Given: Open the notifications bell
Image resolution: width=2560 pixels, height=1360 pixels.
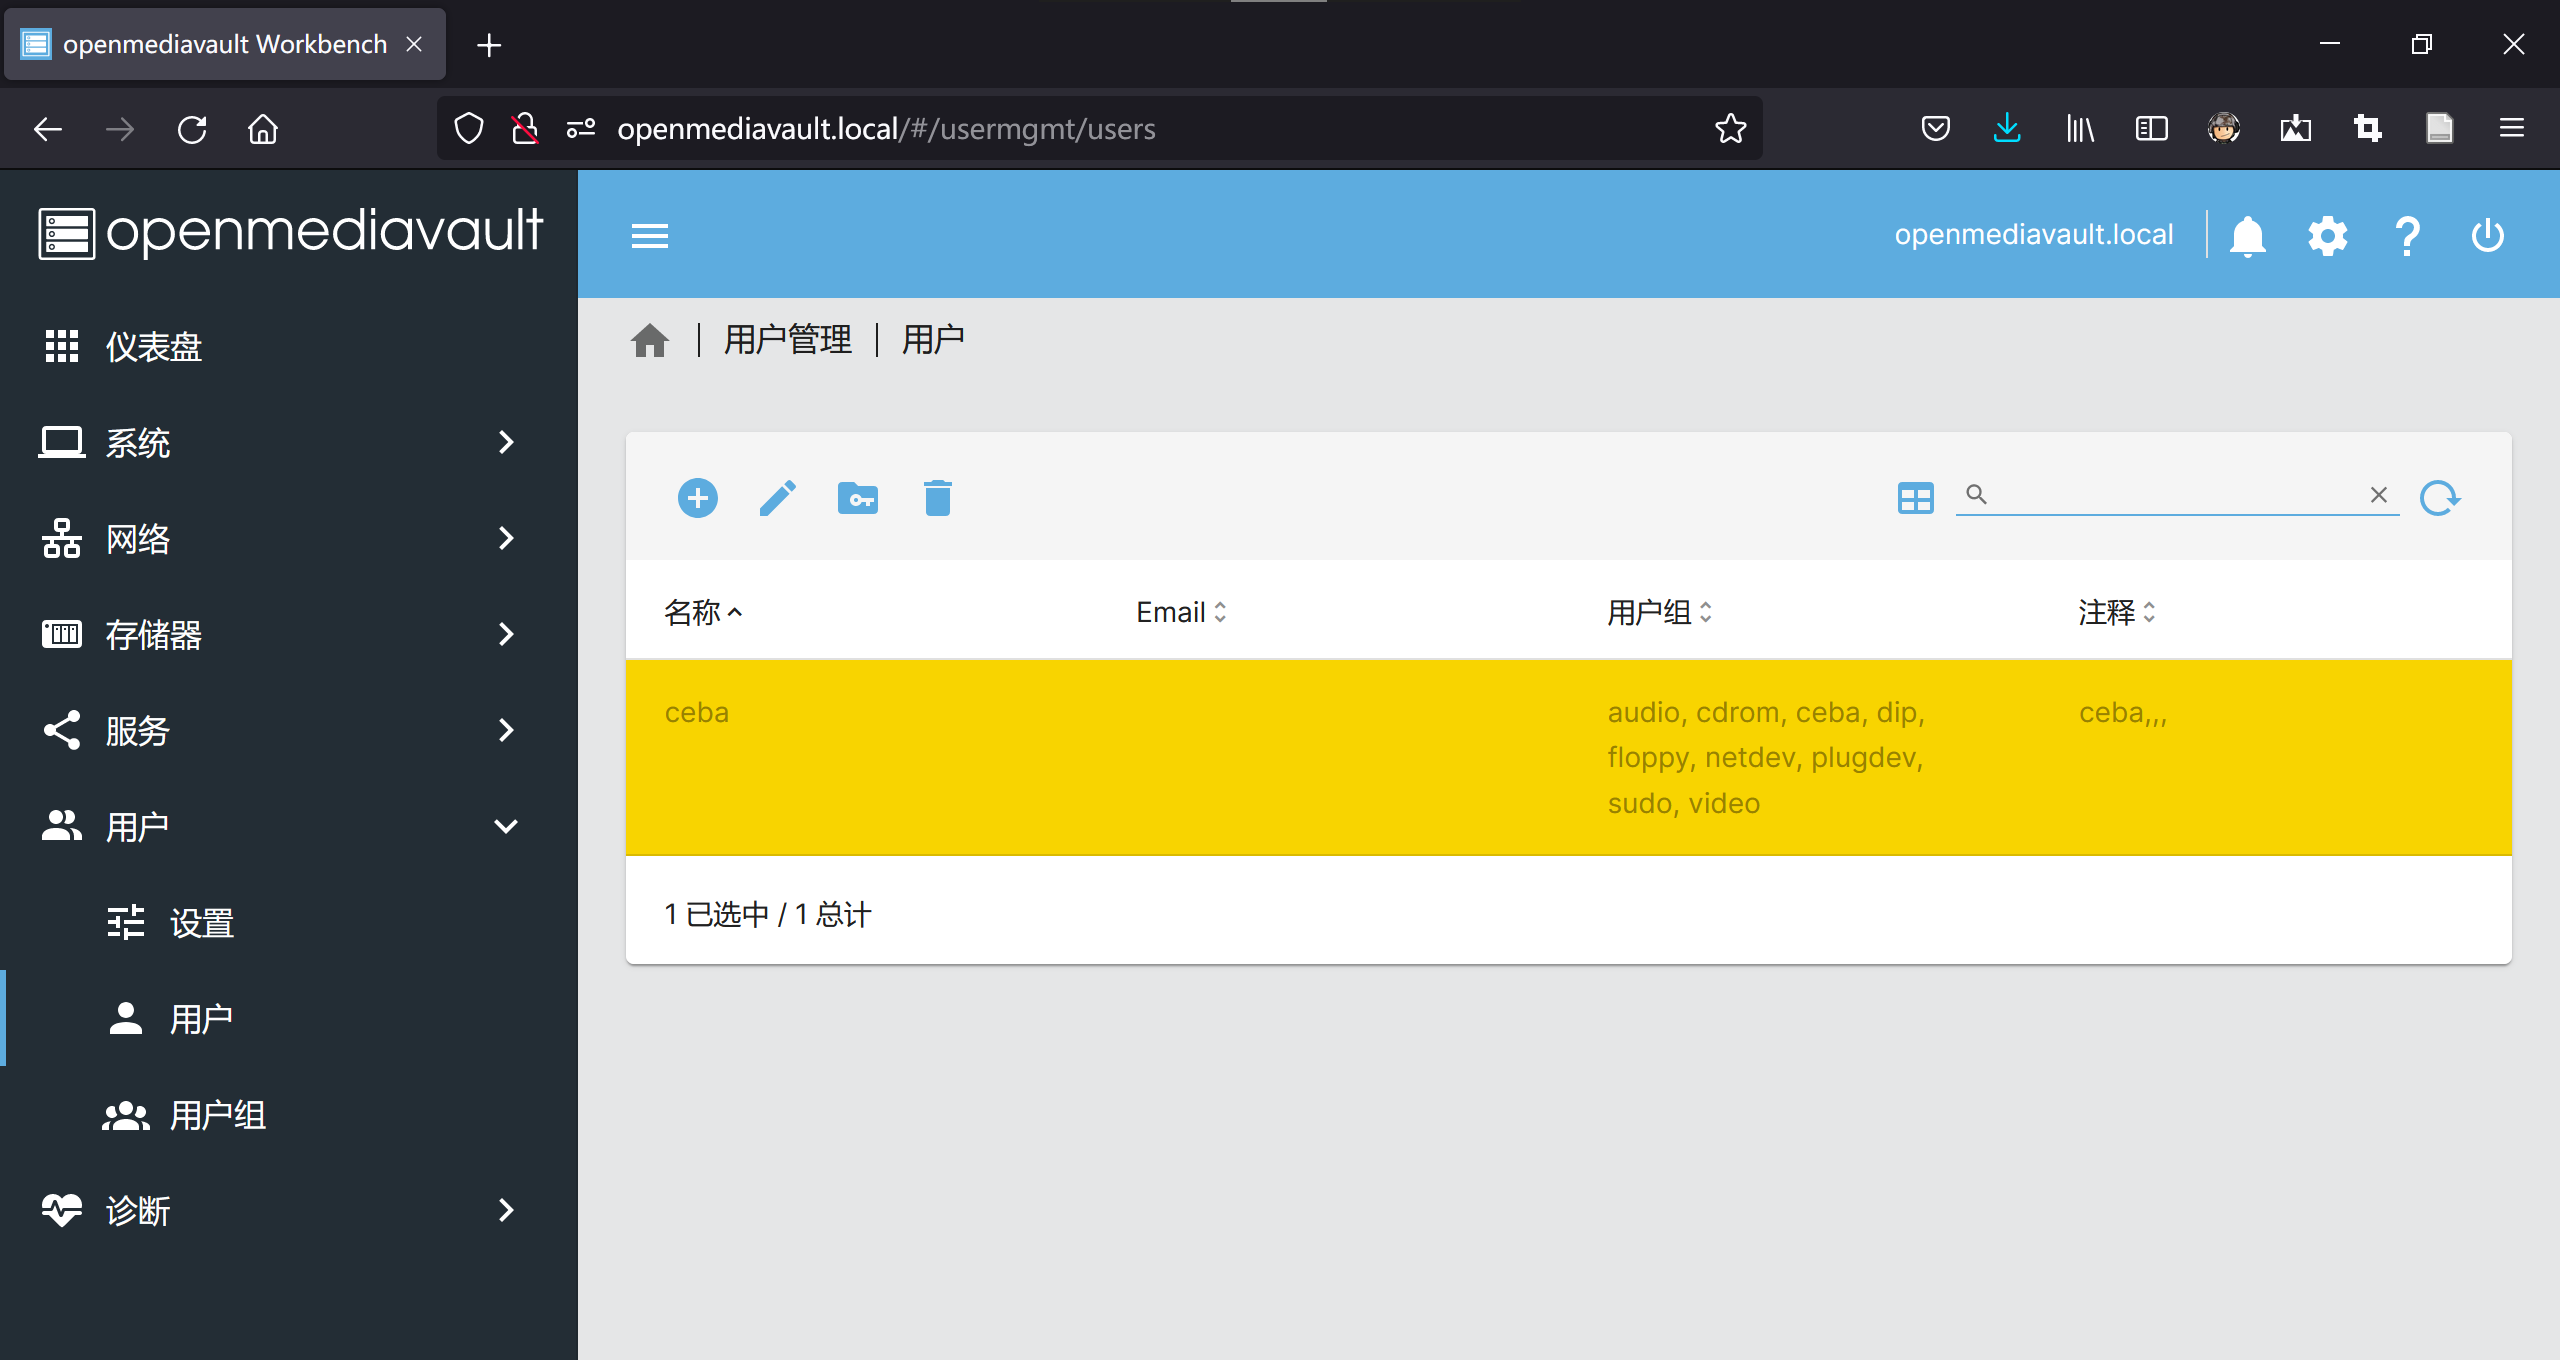Looking at the screenshot, I should click(2247, 237).
